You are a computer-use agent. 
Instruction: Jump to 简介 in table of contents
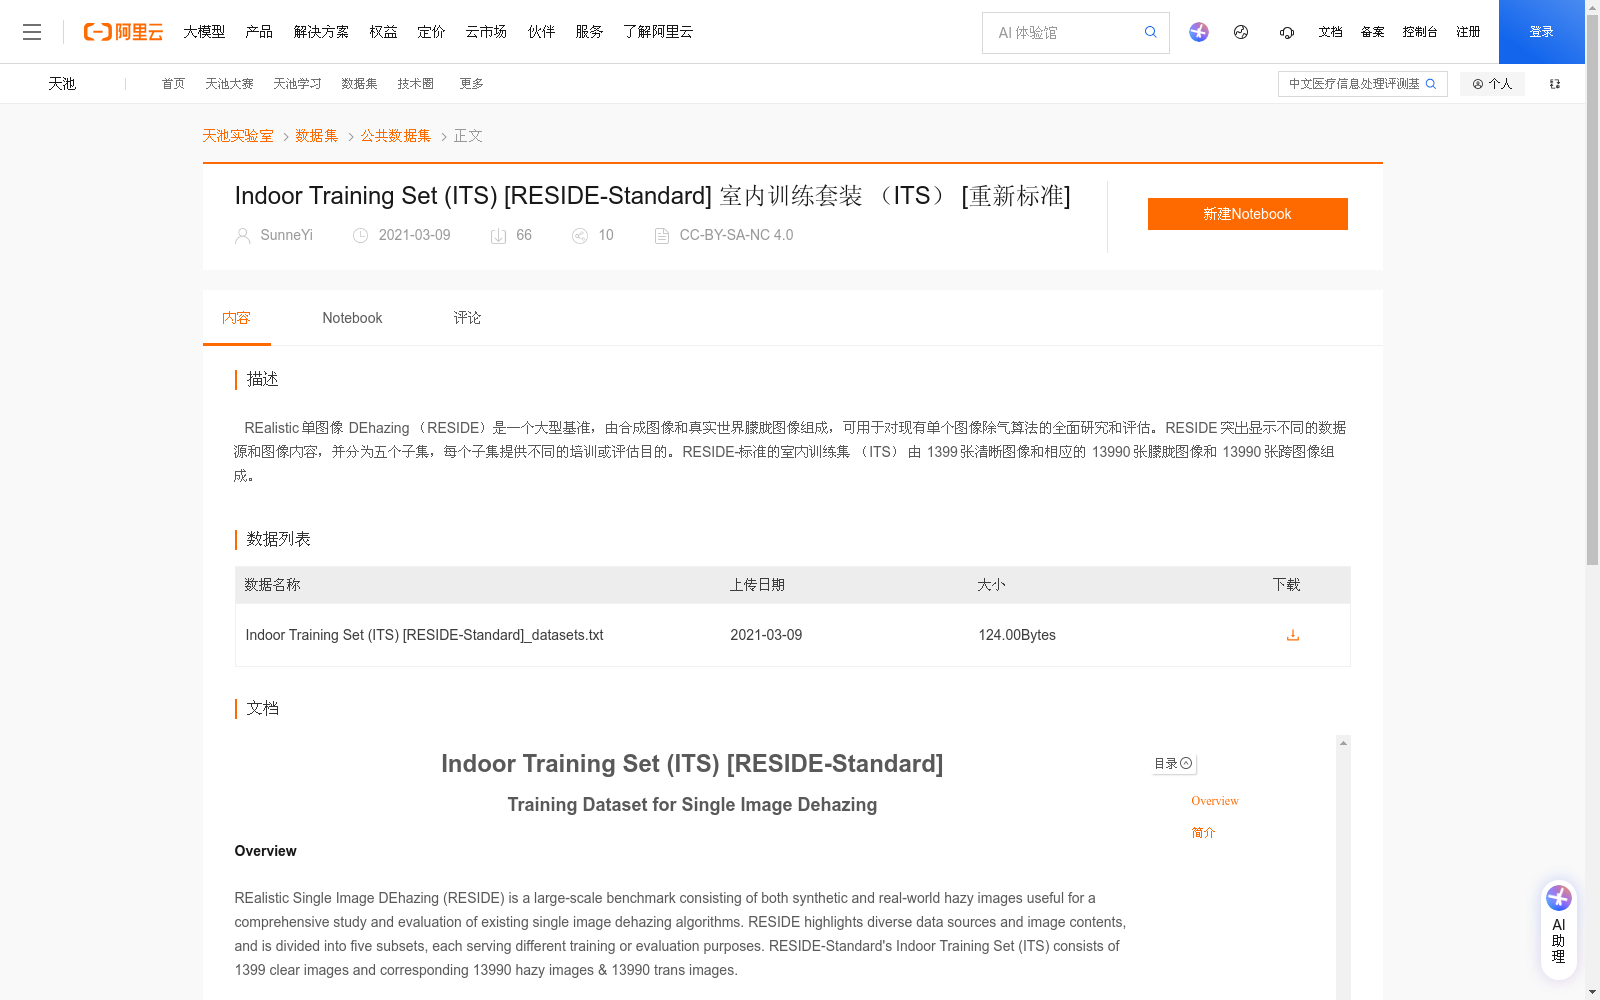1203,832
